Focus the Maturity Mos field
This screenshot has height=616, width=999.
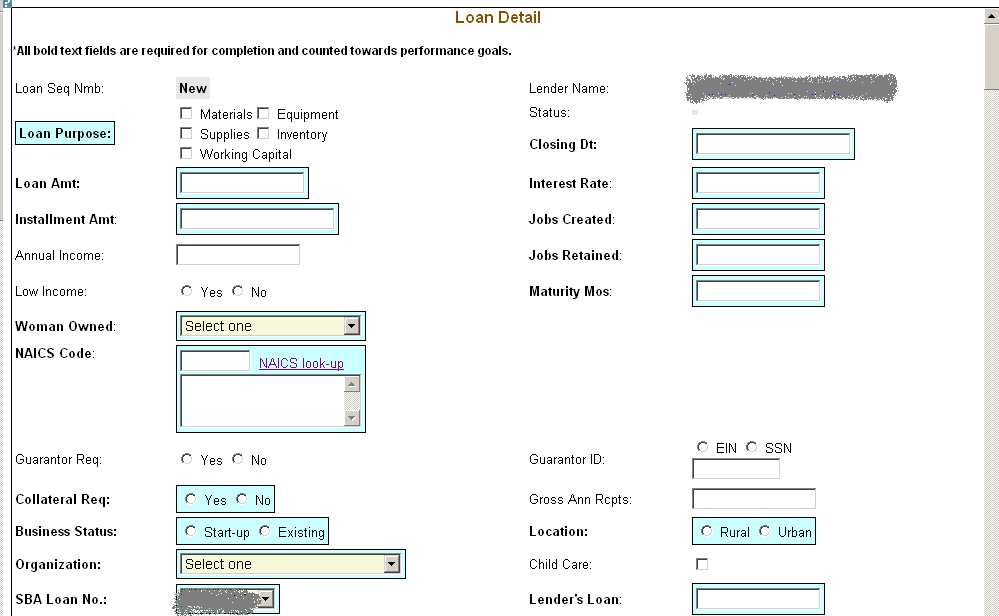[758, 291]
